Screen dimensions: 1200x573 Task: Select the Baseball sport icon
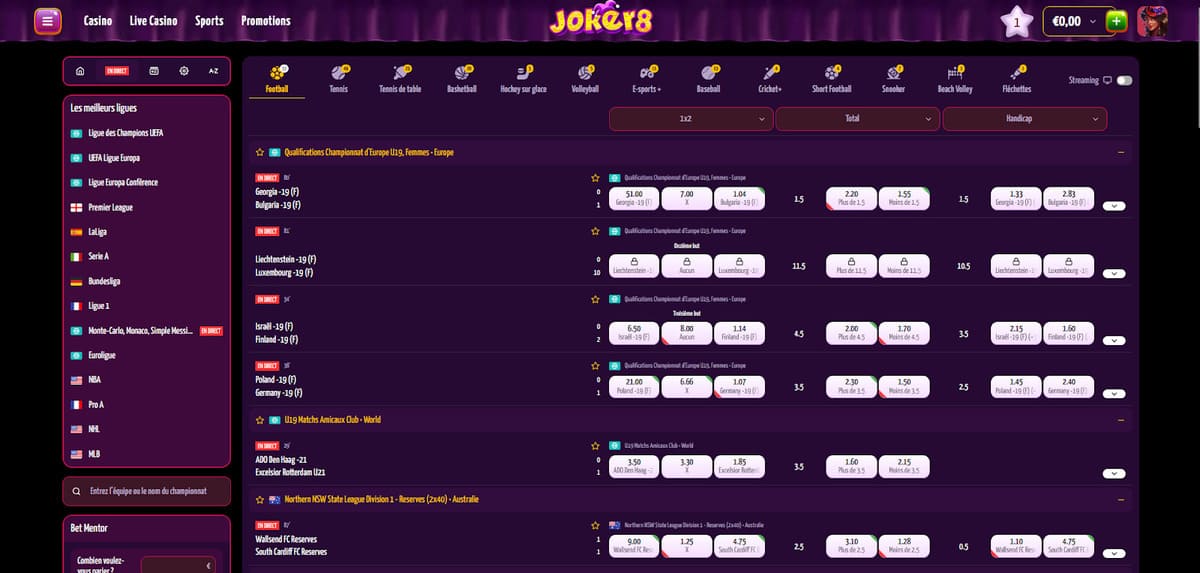[x=708, y=79]
